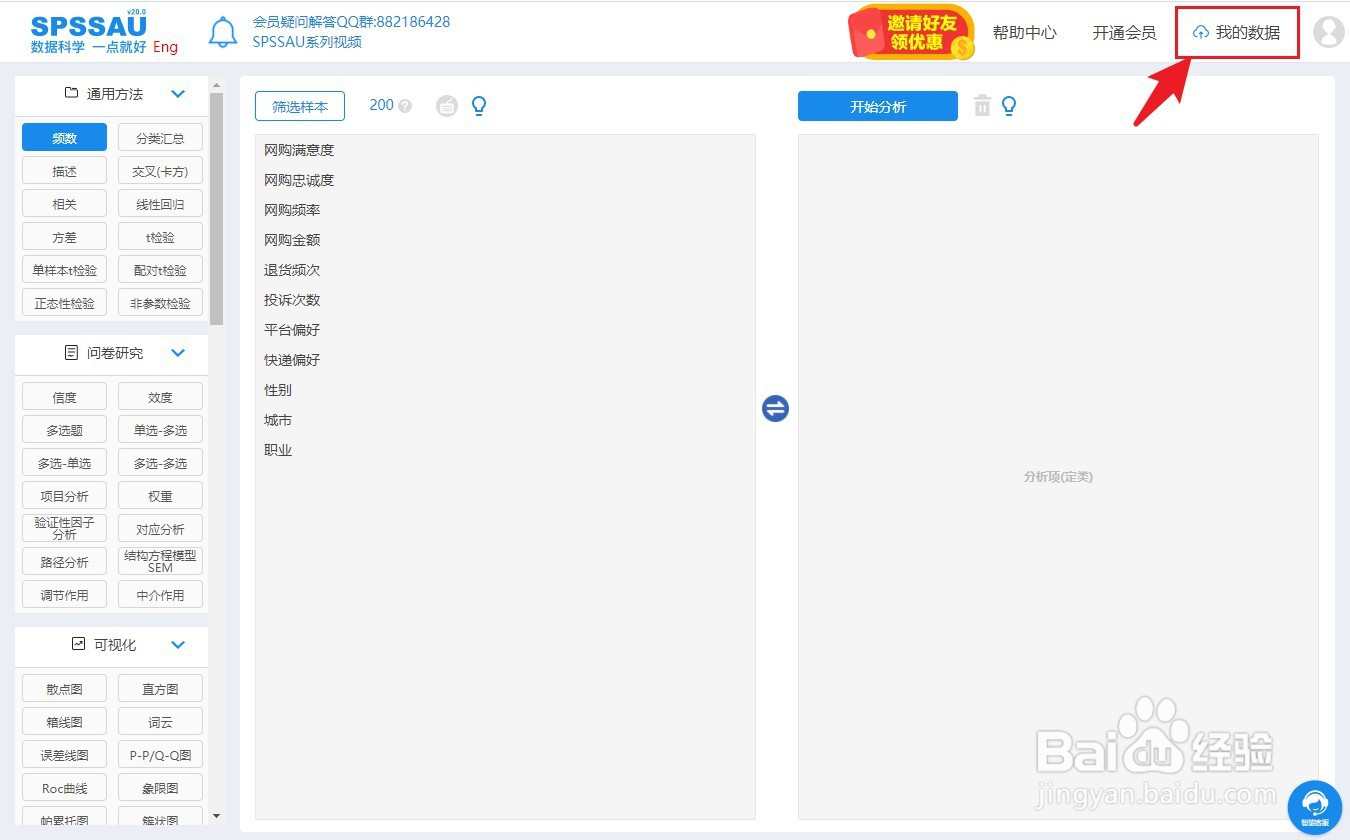
Task: Select the 中介作用 method
Action: 160,595
